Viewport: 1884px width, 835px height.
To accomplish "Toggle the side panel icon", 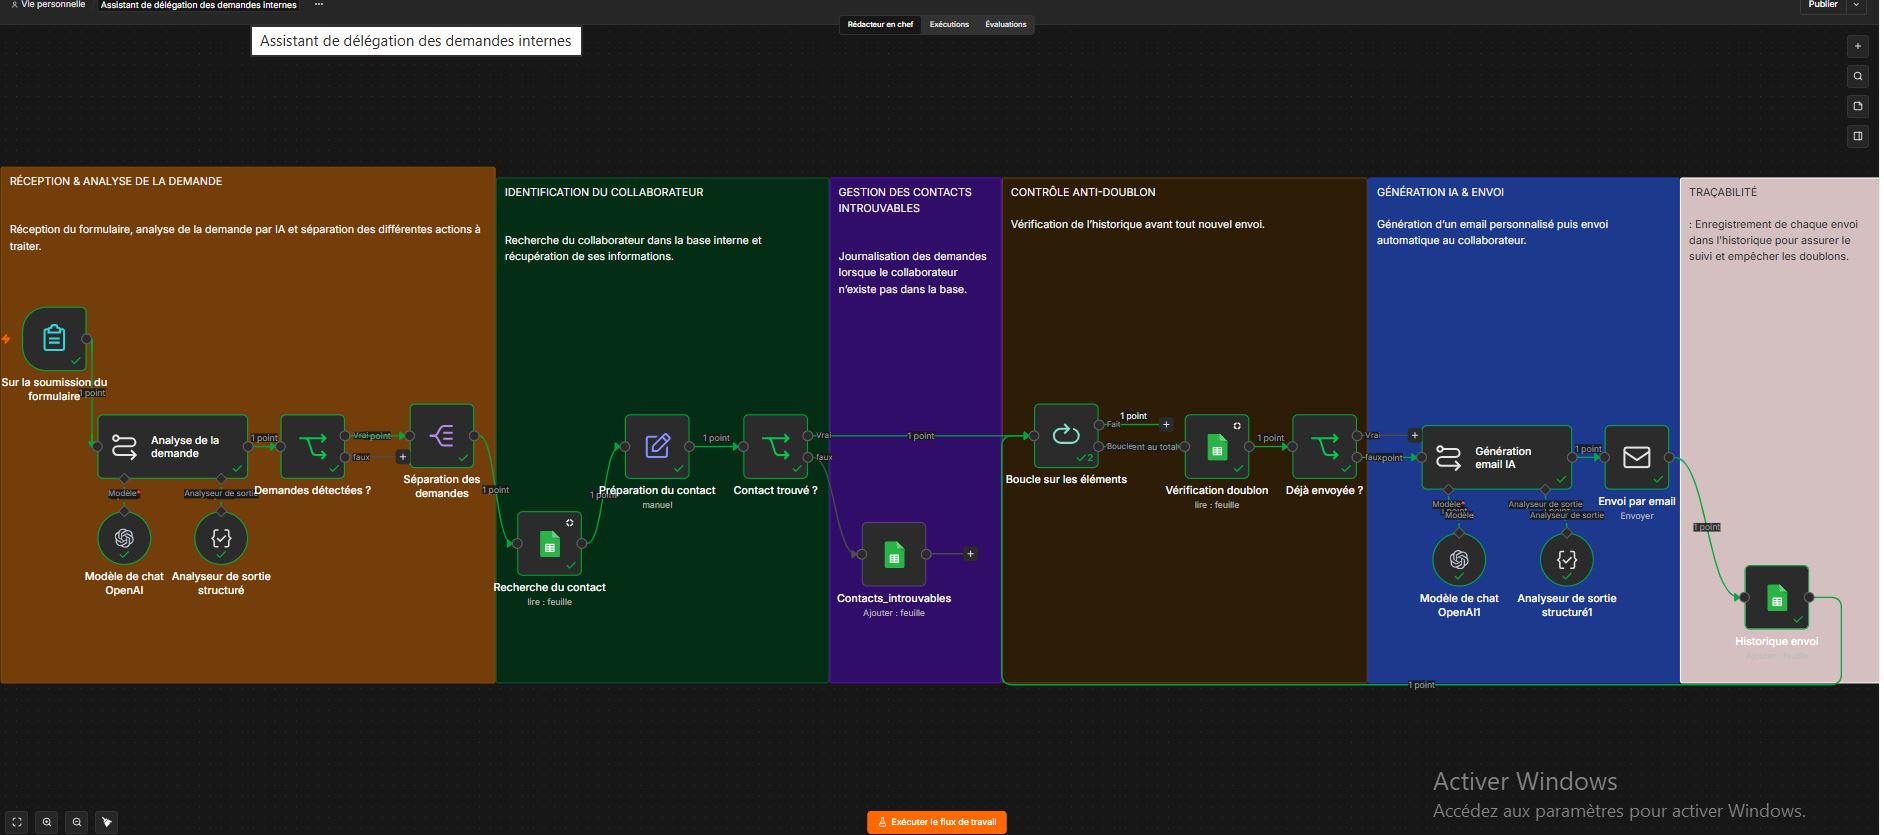I will (x=1858, y=136).
